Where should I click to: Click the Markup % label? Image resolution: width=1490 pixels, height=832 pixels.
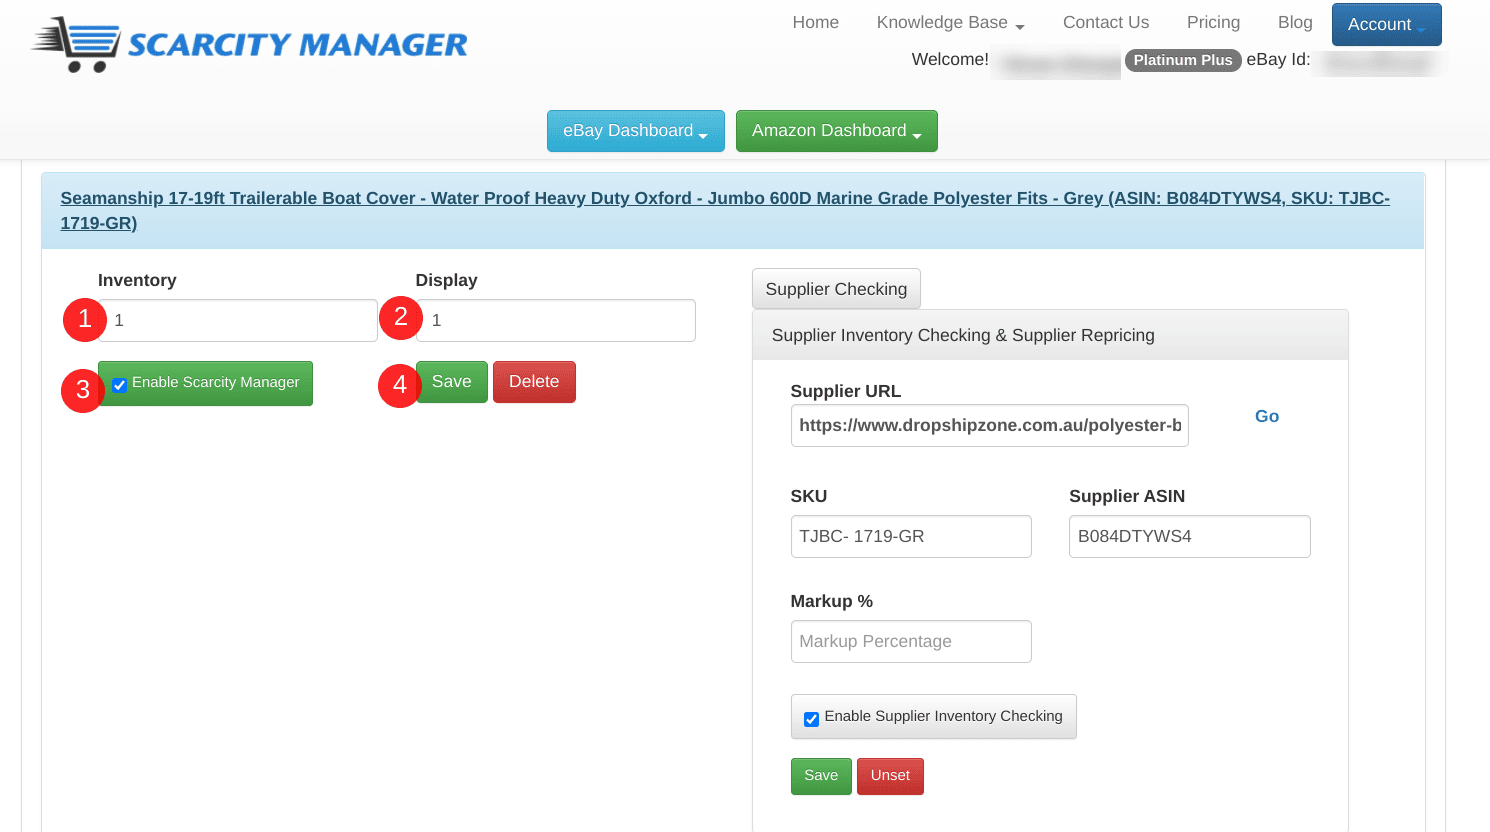click(832, 601)
